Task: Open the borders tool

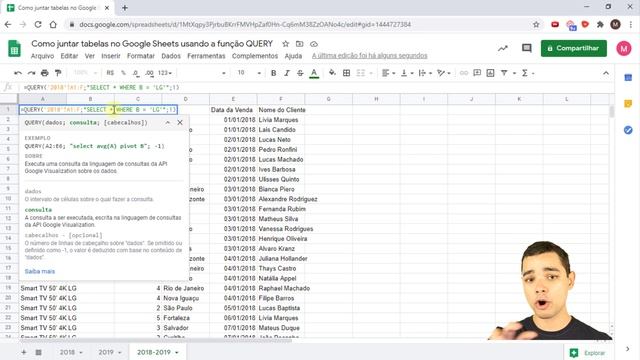Action: click(347, 73)
